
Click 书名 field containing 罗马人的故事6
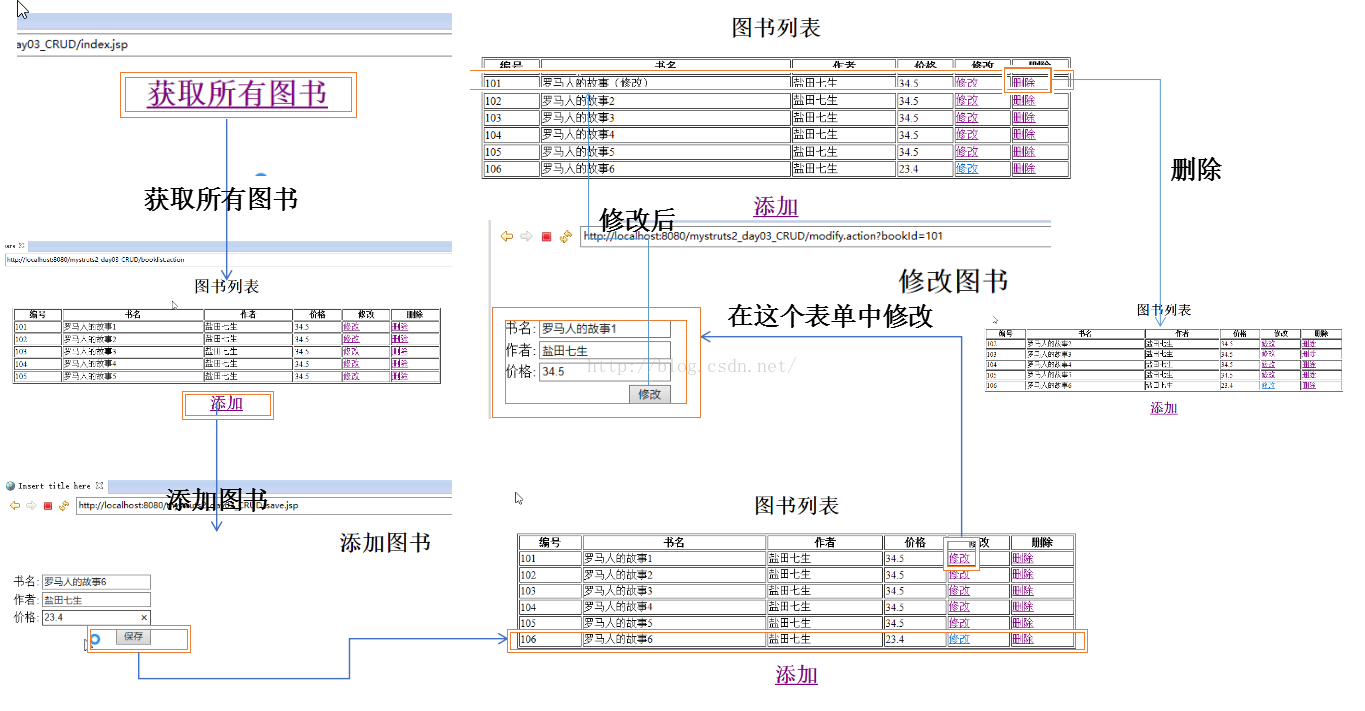coord(96,582)
